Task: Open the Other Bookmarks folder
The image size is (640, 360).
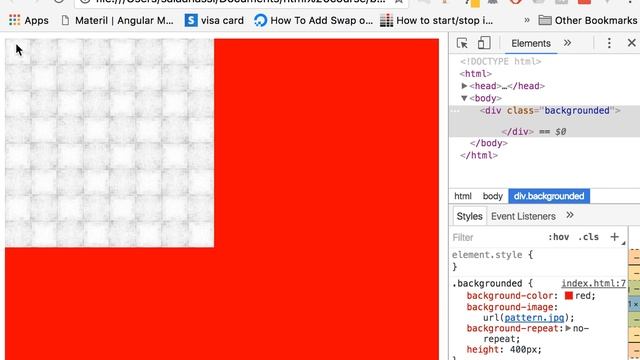Action: [x=588, y=20]
